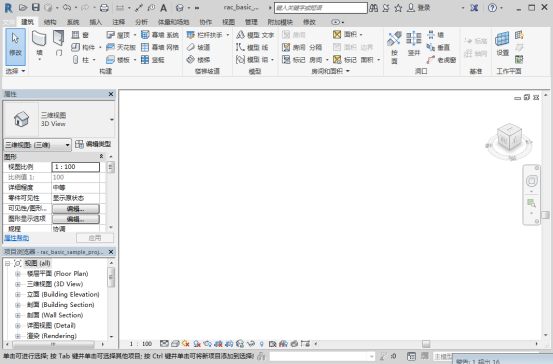Select the 垂直 (Vertical) opening tool
Image resolution: width=553 pixels, height=364 pixels.
click(x=438, y=47)
